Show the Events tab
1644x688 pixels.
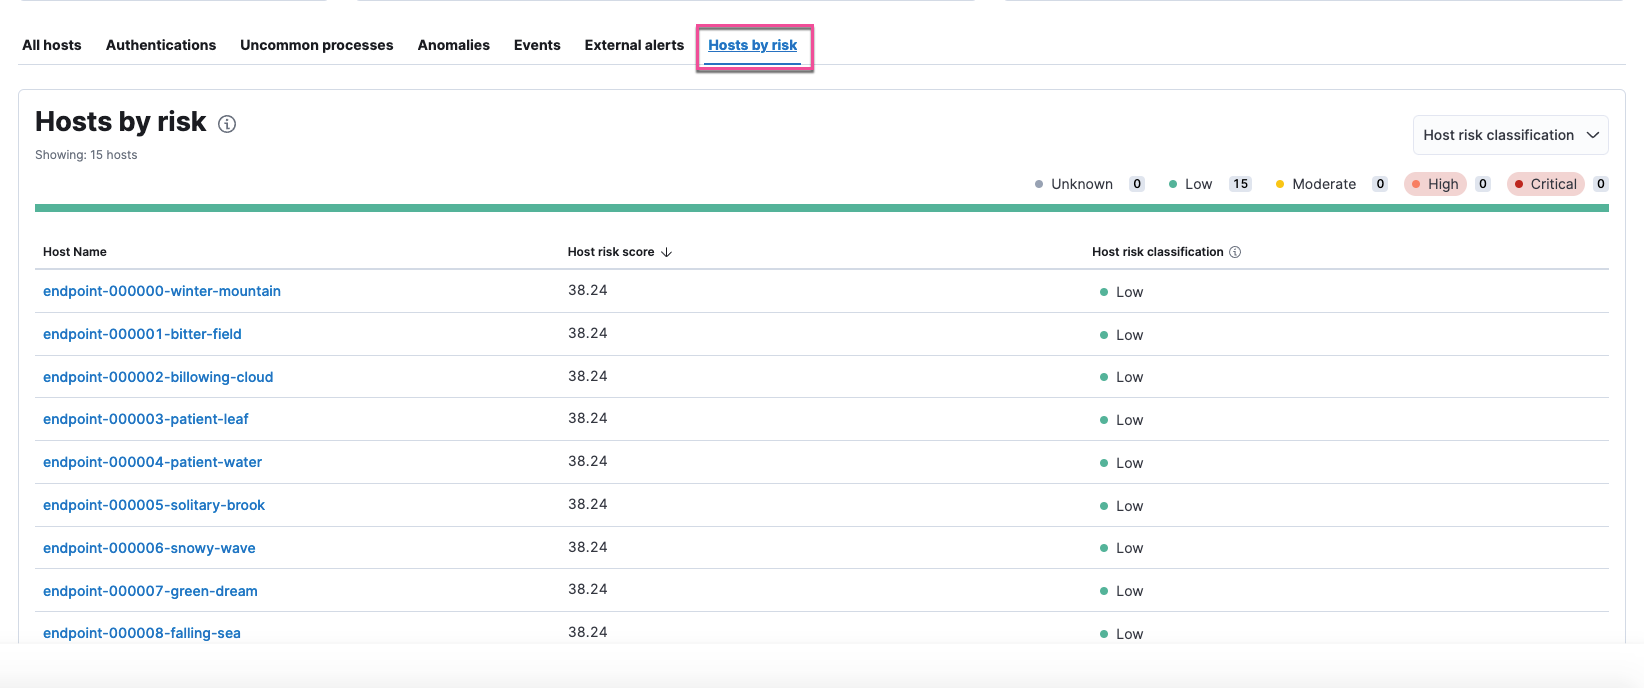point(537,45)
